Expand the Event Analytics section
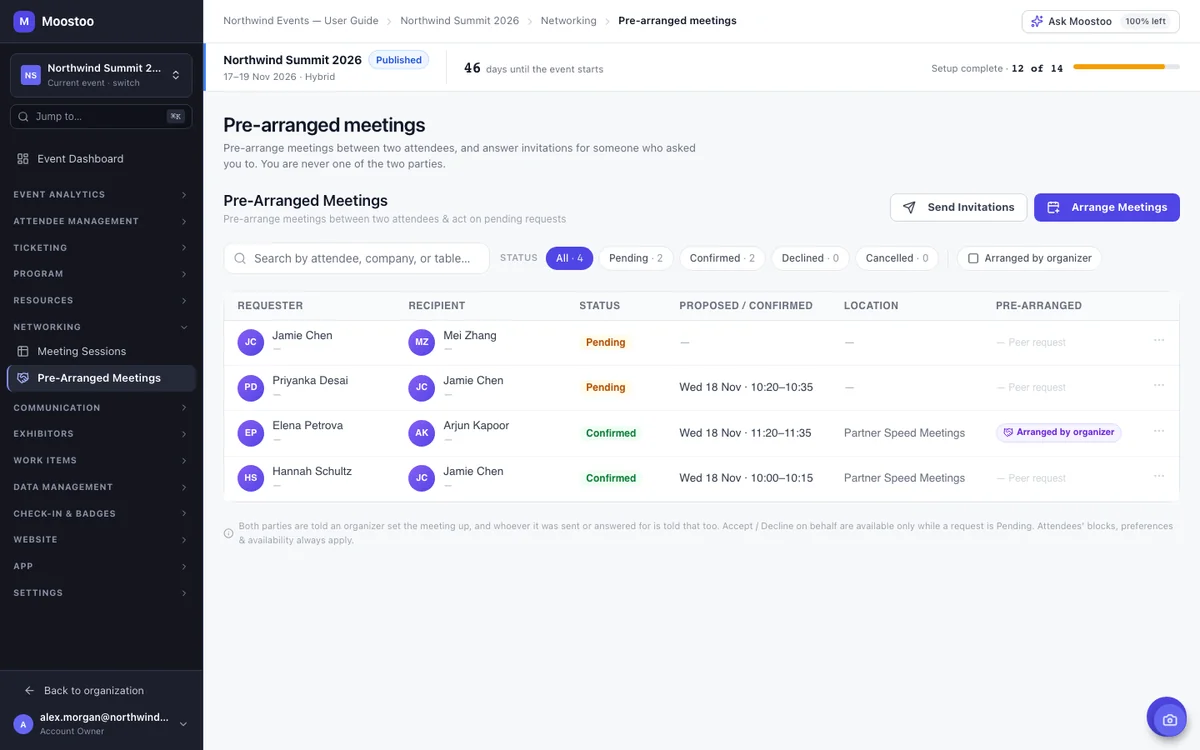This screenshot has height=750, width=1200. (x=101, y=195)
